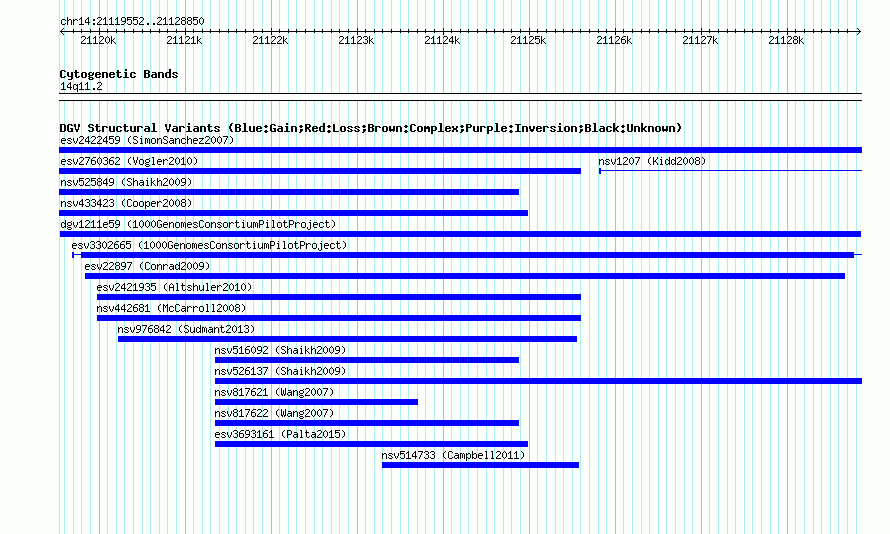Screen dimensions: 890x534
Task: Select the nsv516092 (Shaikh2009) label
Action: [280, 350]
